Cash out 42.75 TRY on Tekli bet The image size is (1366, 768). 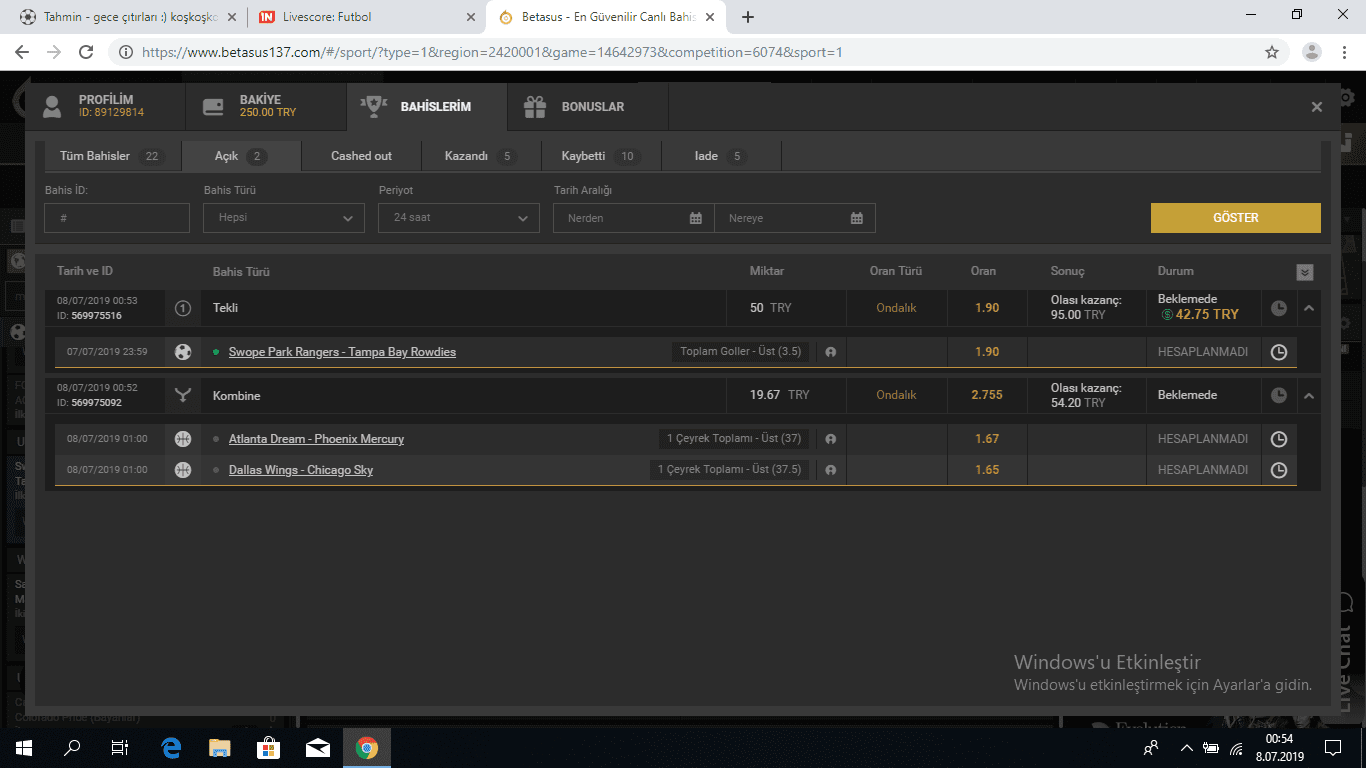(x=1199, y=314)
